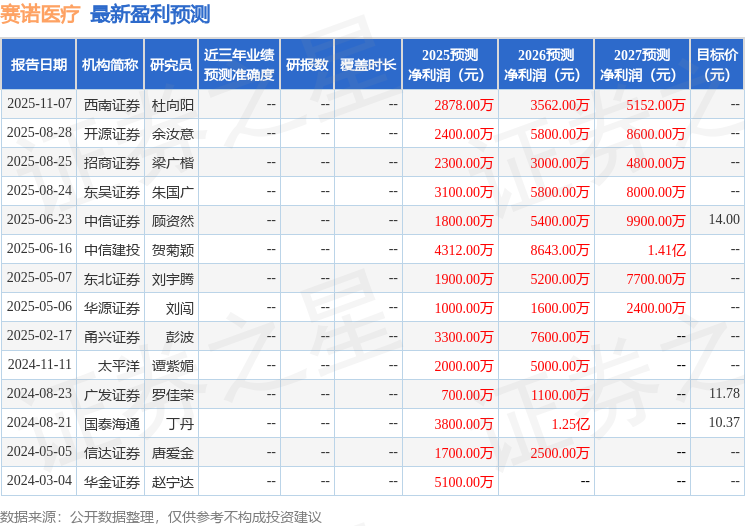Click analyst name 顾资然
Viewport: 745px width, 526px height.
173,221
